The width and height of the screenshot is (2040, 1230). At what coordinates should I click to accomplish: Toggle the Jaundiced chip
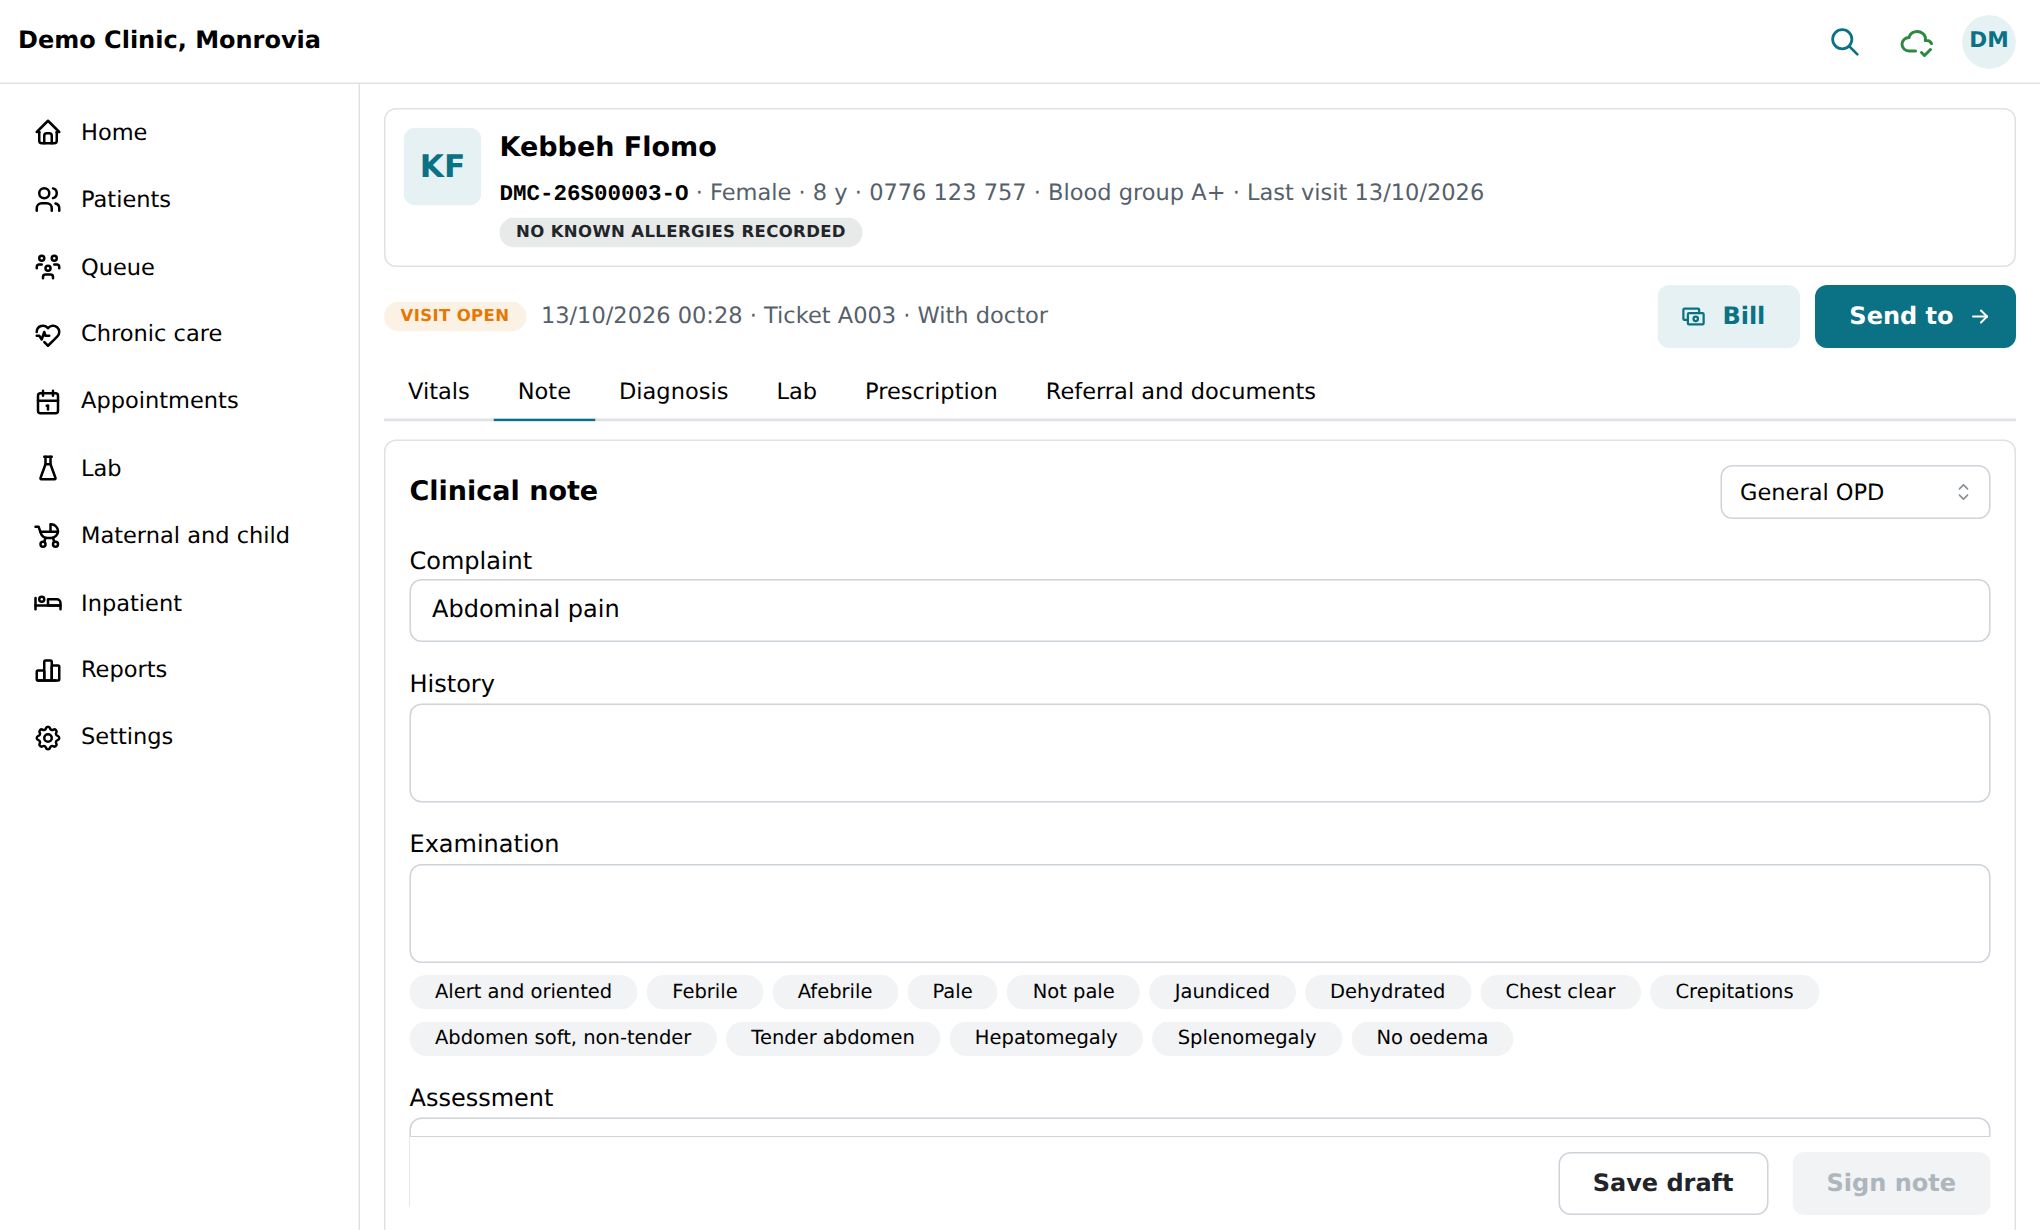point(1222,991)
